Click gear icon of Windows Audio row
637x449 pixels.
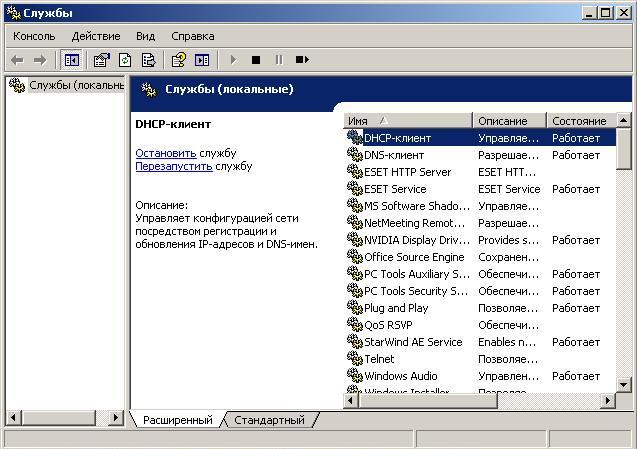pos(355,375)
